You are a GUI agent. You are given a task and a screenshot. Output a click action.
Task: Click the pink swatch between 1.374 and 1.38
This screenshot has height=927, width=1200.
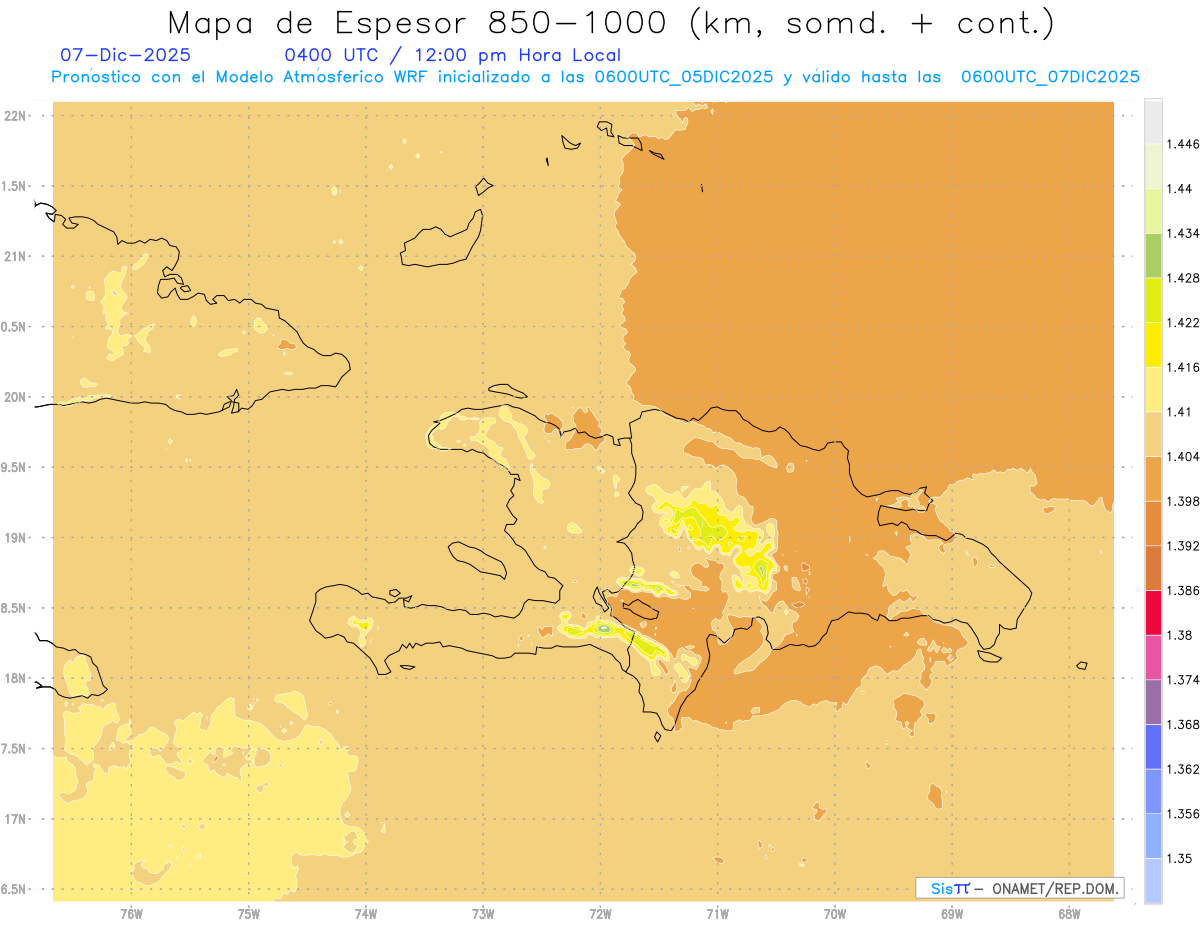point(1153,657)
